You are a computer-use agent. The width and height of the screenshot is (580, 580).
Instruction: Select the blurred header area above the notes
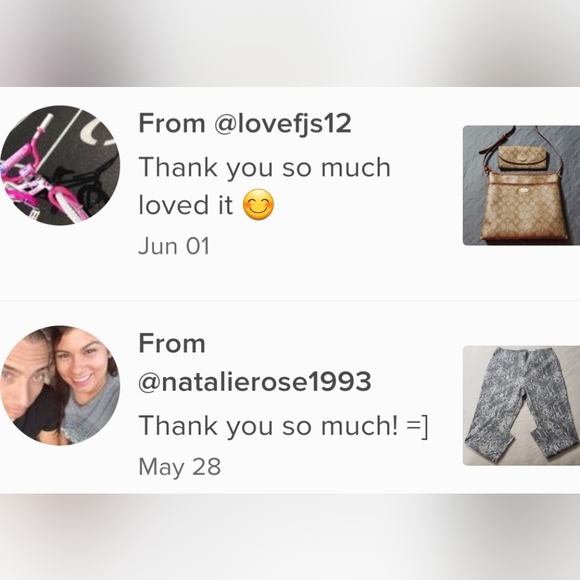click(290, 43)
